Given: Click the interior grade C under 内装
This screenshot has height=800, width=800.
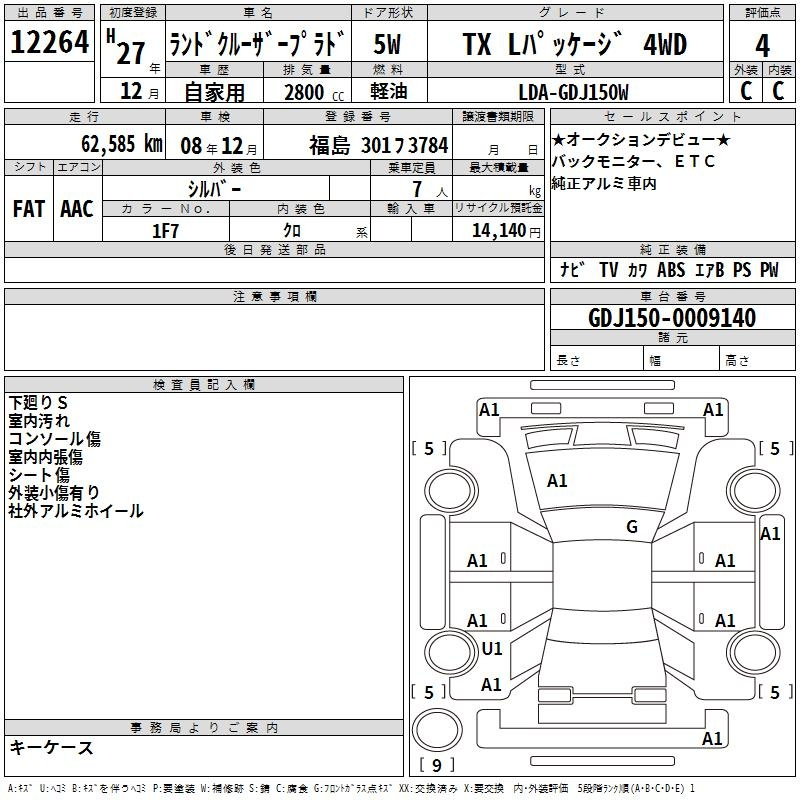Looking at the screenshot, I should click(778, 91).
